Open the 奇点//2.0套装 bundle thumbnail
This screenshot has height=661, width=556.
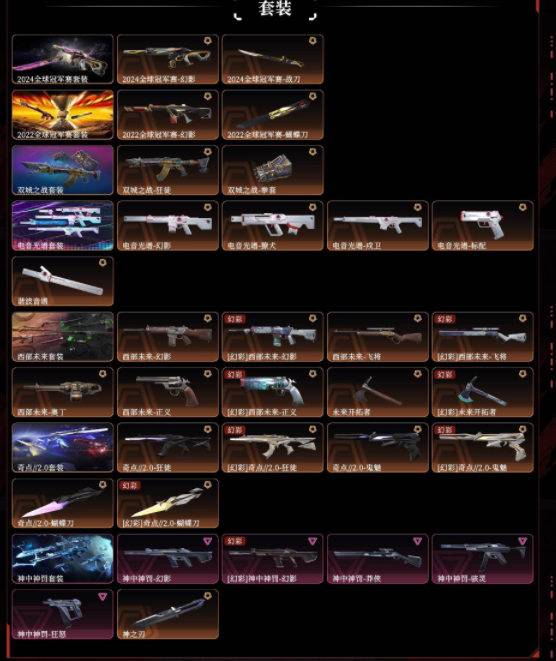(63, 448)
